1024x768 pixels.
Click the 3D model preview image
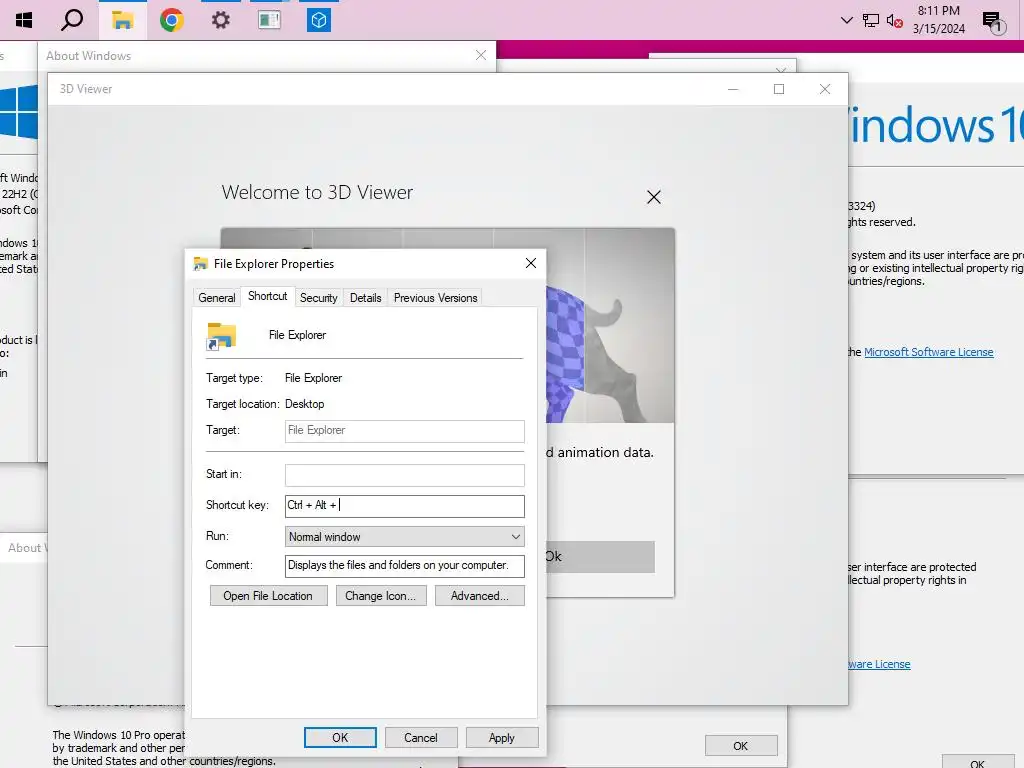point(610,325)
